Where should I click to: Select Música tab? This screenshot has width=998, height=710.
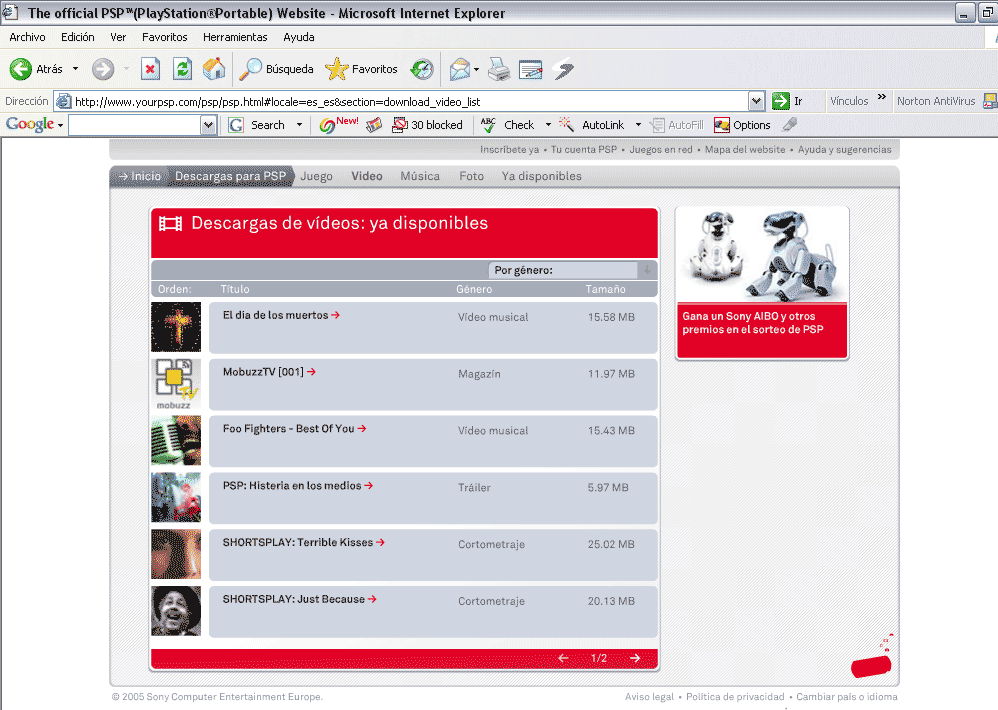tap(420, 176)
